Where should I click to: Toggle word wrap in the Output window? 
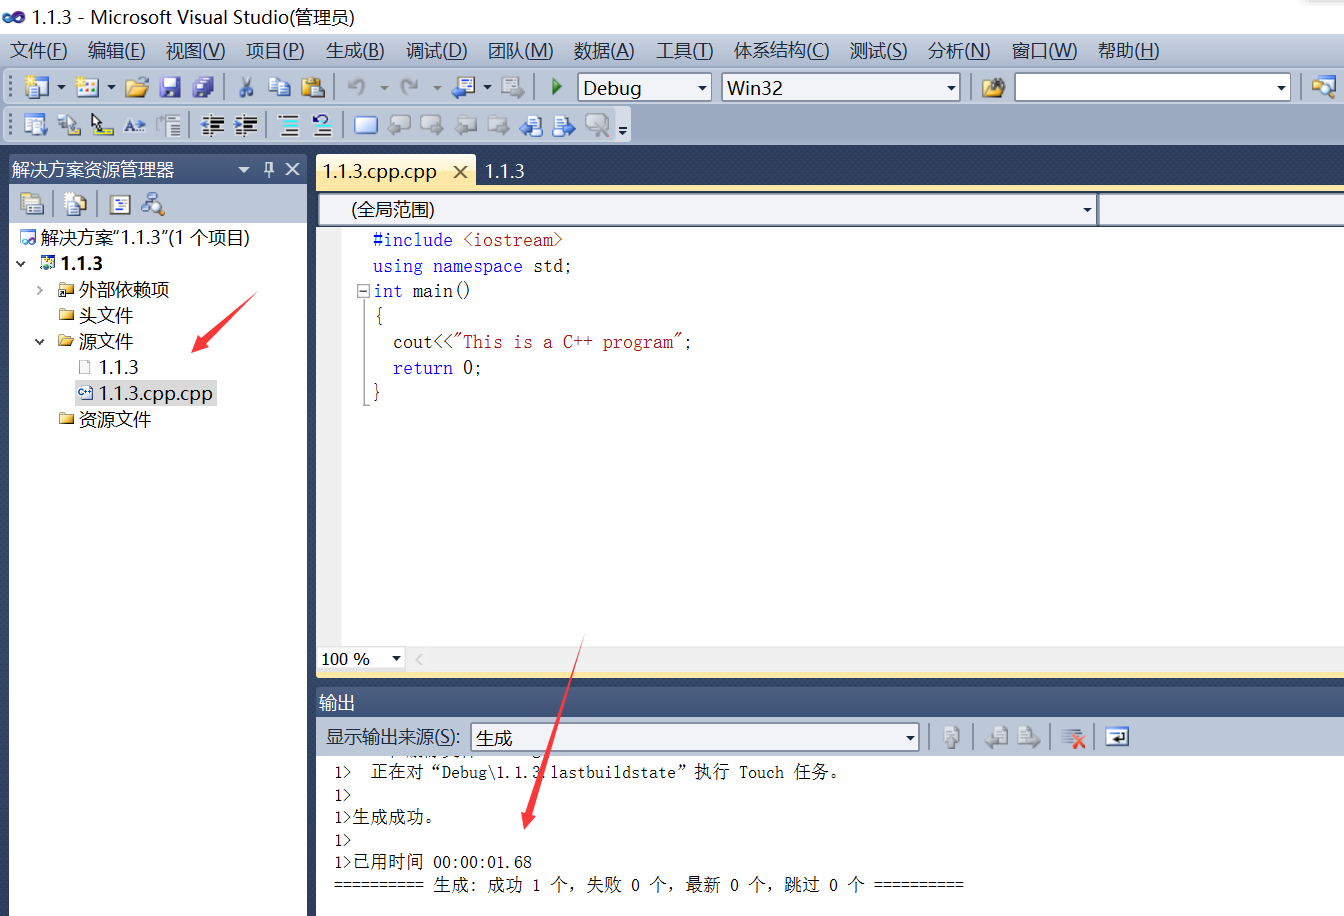click(x=1116, y=737)
